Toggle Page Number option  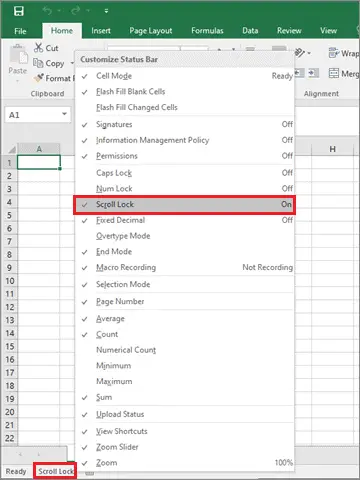tap(185, 302)
